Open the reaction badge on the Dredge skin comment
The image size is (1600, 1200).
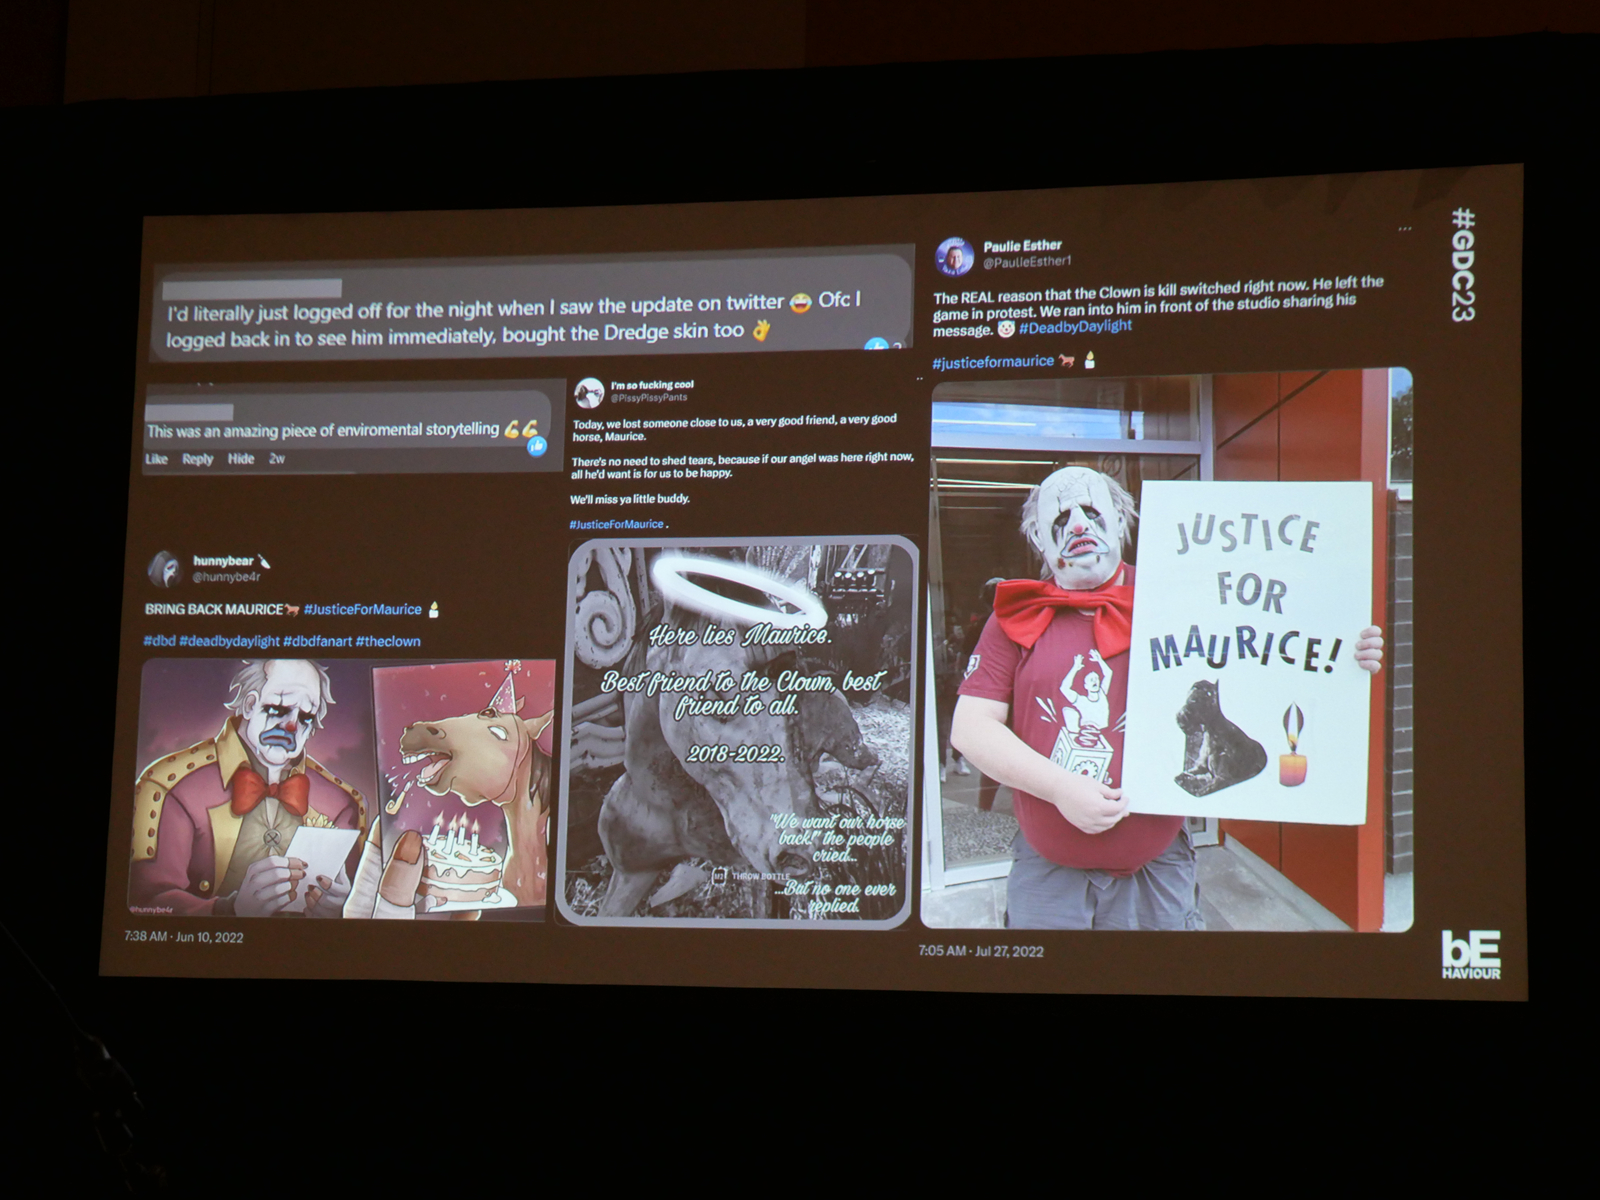(877, 347)
